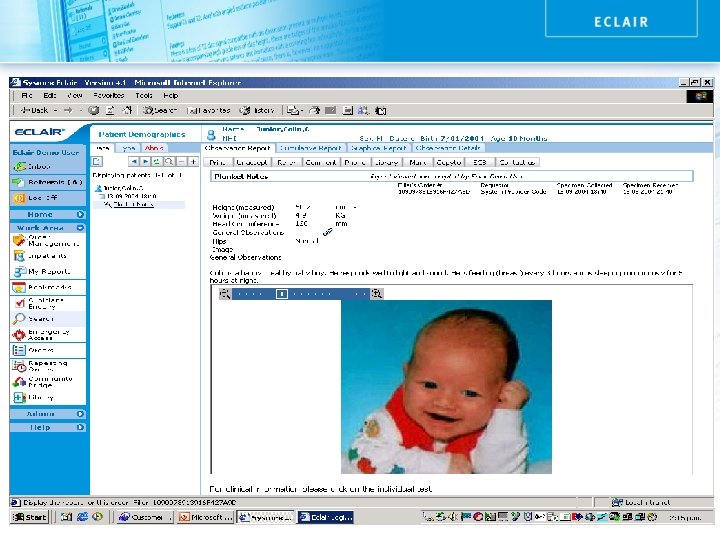This screenshot has height=540, width=720.
Task: Click the baby photo image
Action: [446, 387]
